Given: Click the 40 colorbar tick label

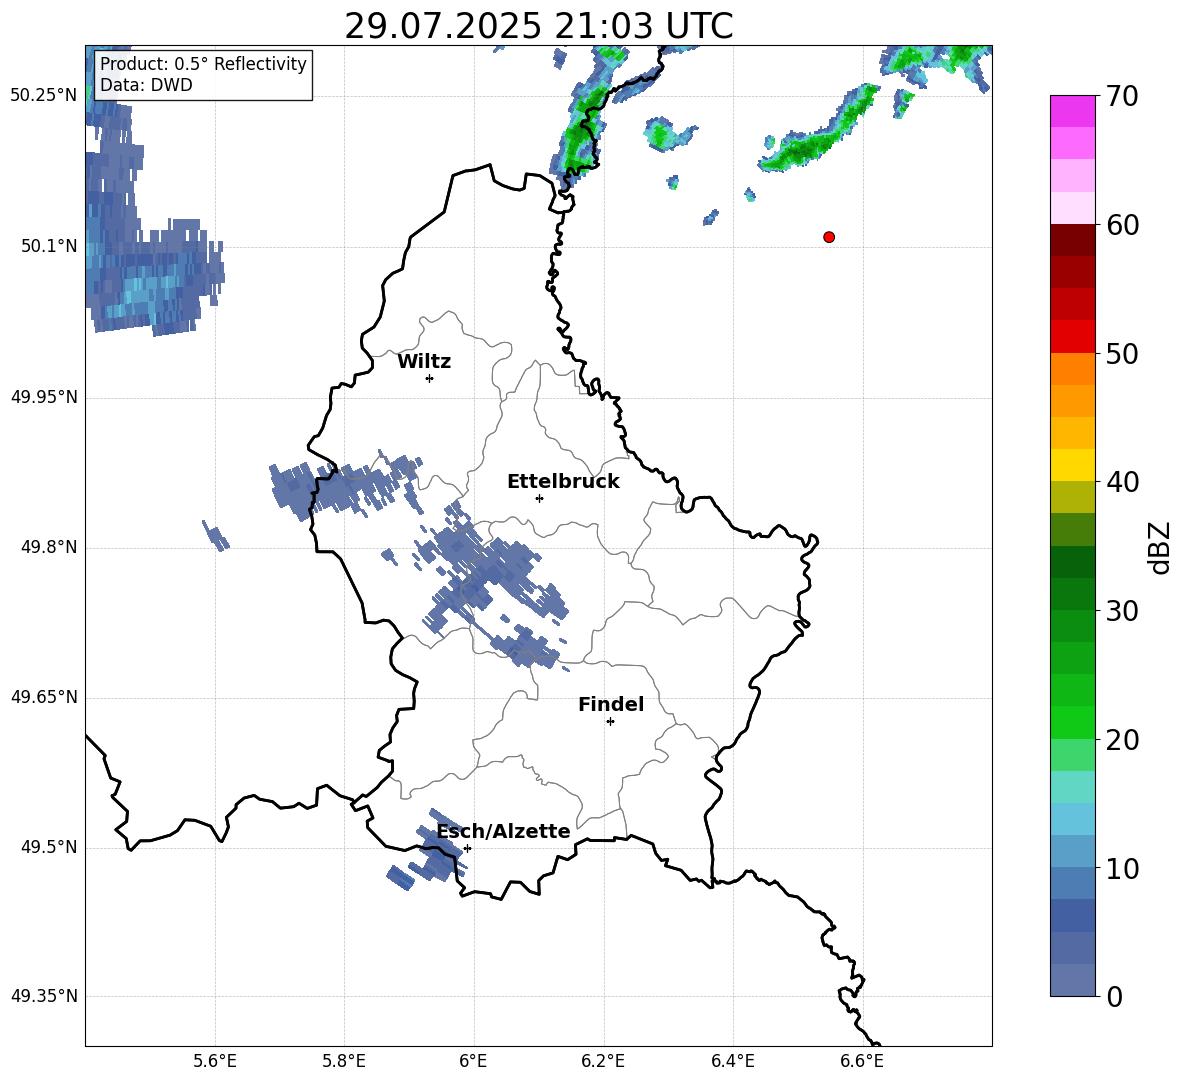Looking at the screenshot, I should tap(1121, 482).
